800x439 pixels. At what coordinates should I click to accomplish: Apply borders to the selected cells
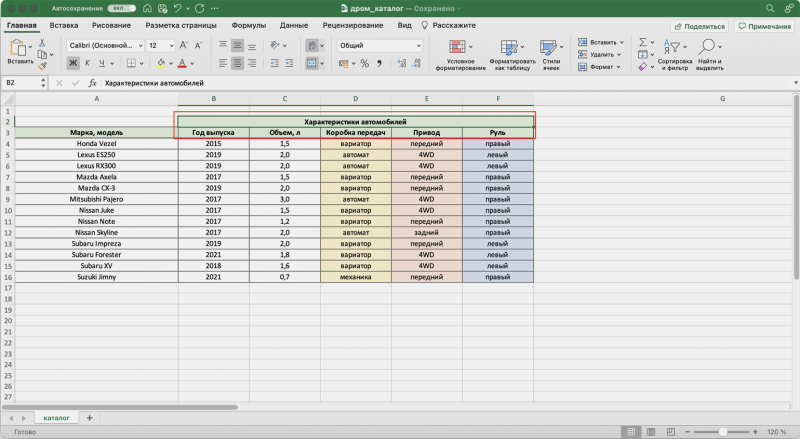click(131, 63)
